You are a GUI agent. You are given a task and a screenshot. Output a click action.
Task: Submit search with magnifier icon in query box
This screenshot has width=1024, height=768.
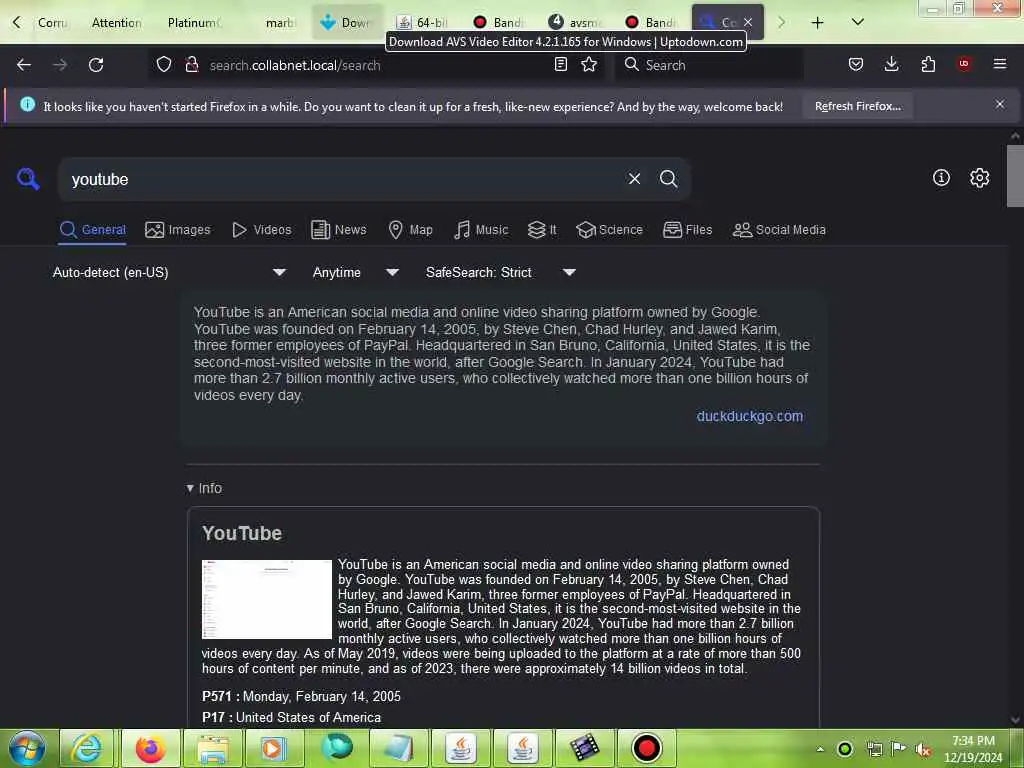tap(668, 179)
